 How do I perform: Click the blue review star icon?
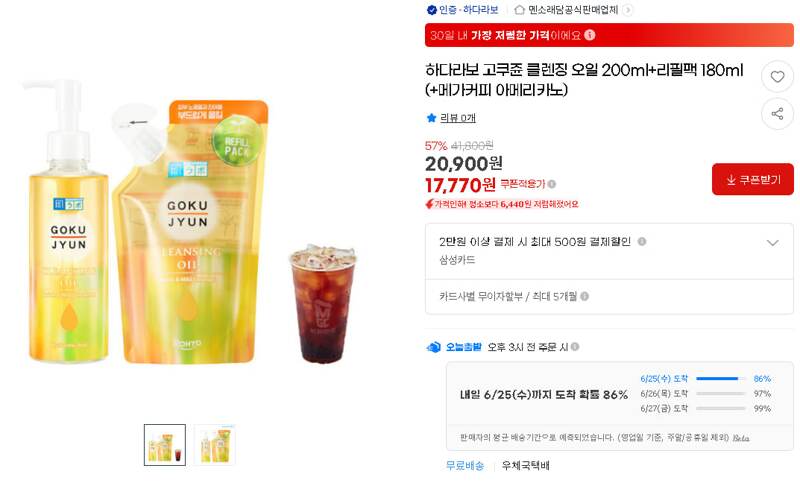coord(432,118)
